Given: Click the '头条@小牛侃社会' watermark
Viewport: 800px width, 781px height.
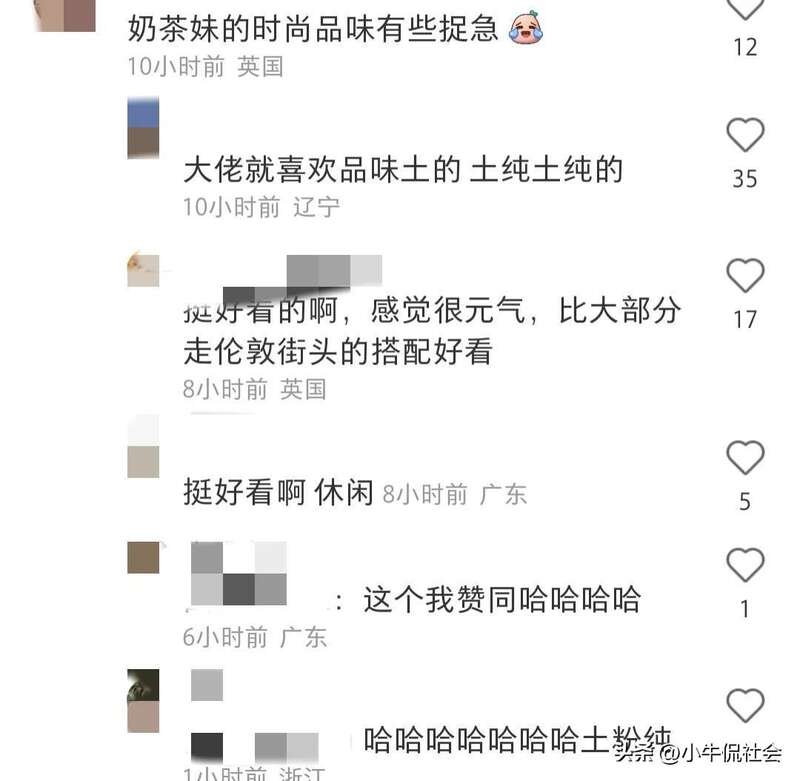Looking at the screenshot, I should 698,752.
